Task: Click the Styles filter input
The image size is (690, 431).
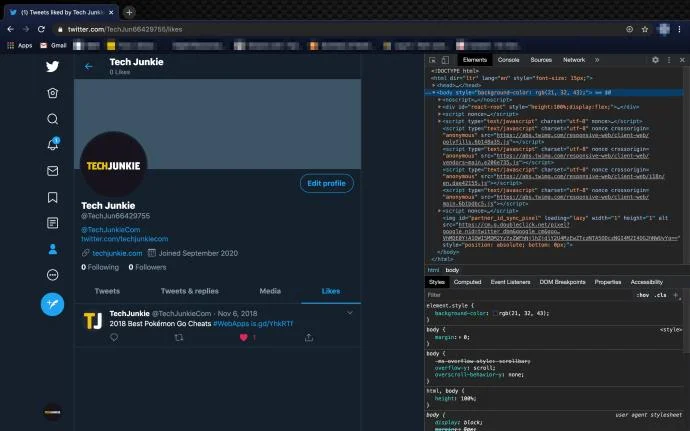Action: click(x=528, y=295)
